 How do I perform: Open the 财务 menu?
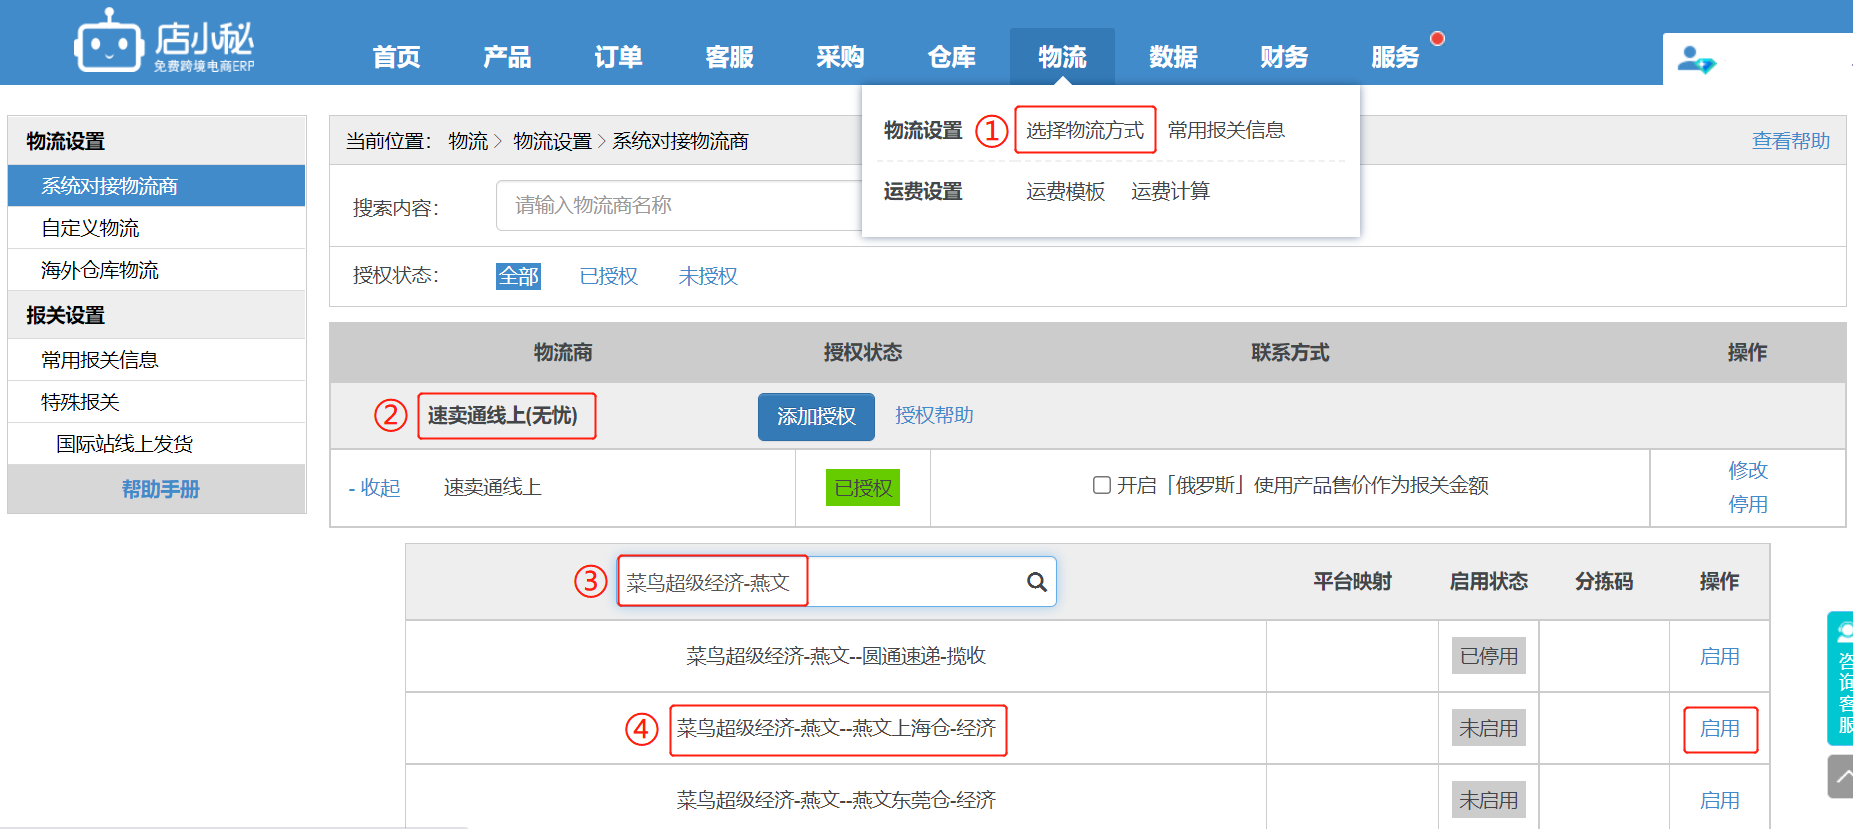[1285, 57]
